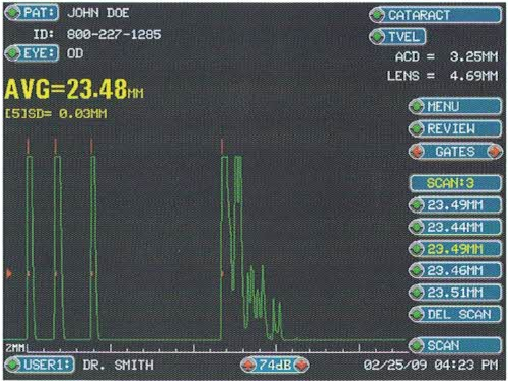Click the green dot icon on REVIEW
Viewport: 508px width, 381px height.
[x=417, y=129]
